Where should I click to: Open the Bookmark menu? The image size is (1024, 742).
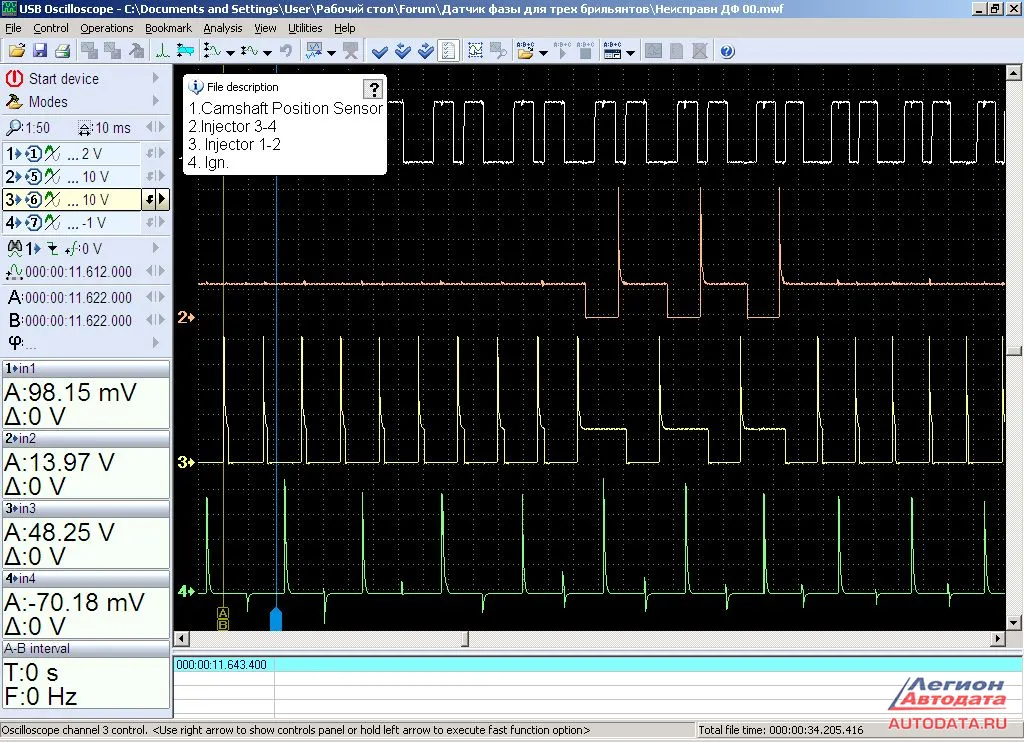pos(168,28)
